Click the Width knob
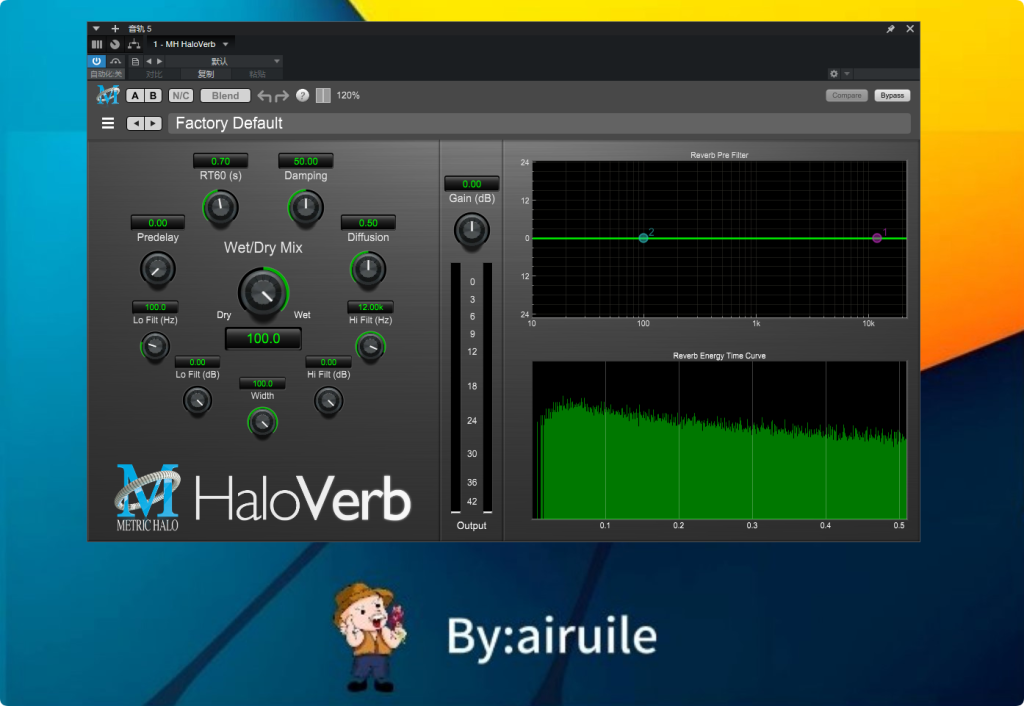The width and height of the screenshot is (1024, 706). click(x=263, y=423)
